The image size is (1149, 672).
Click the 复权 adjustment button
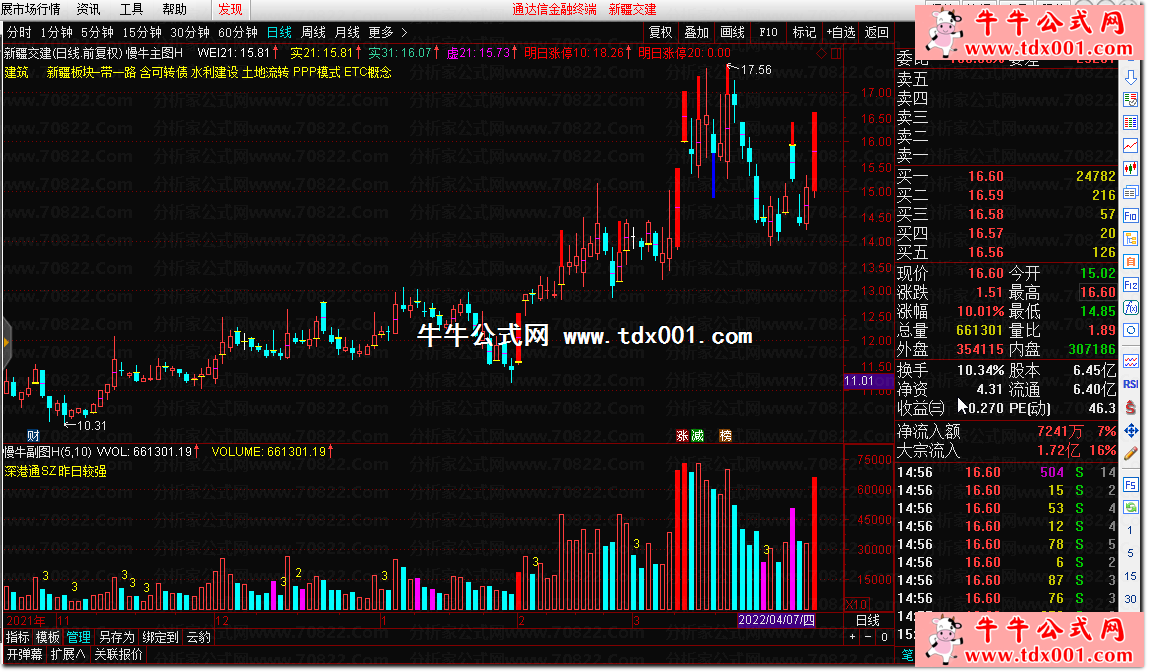click(660, 32)
